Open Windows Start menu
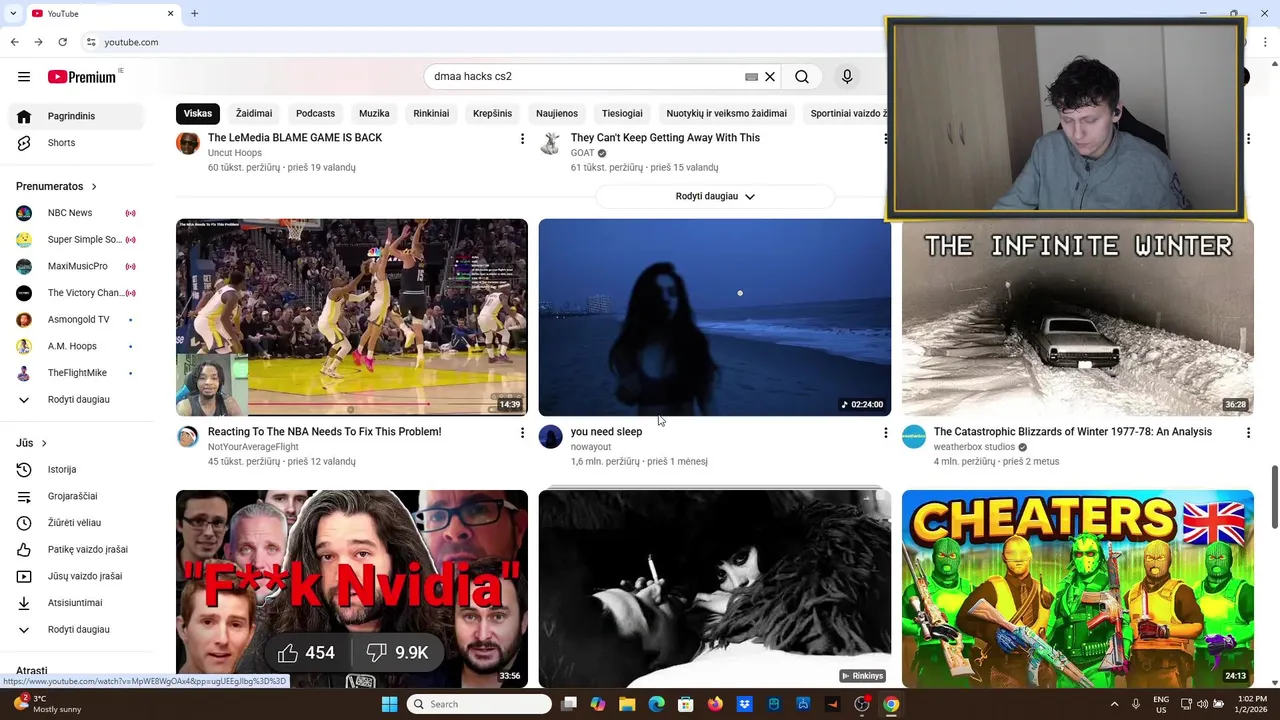 389,704
